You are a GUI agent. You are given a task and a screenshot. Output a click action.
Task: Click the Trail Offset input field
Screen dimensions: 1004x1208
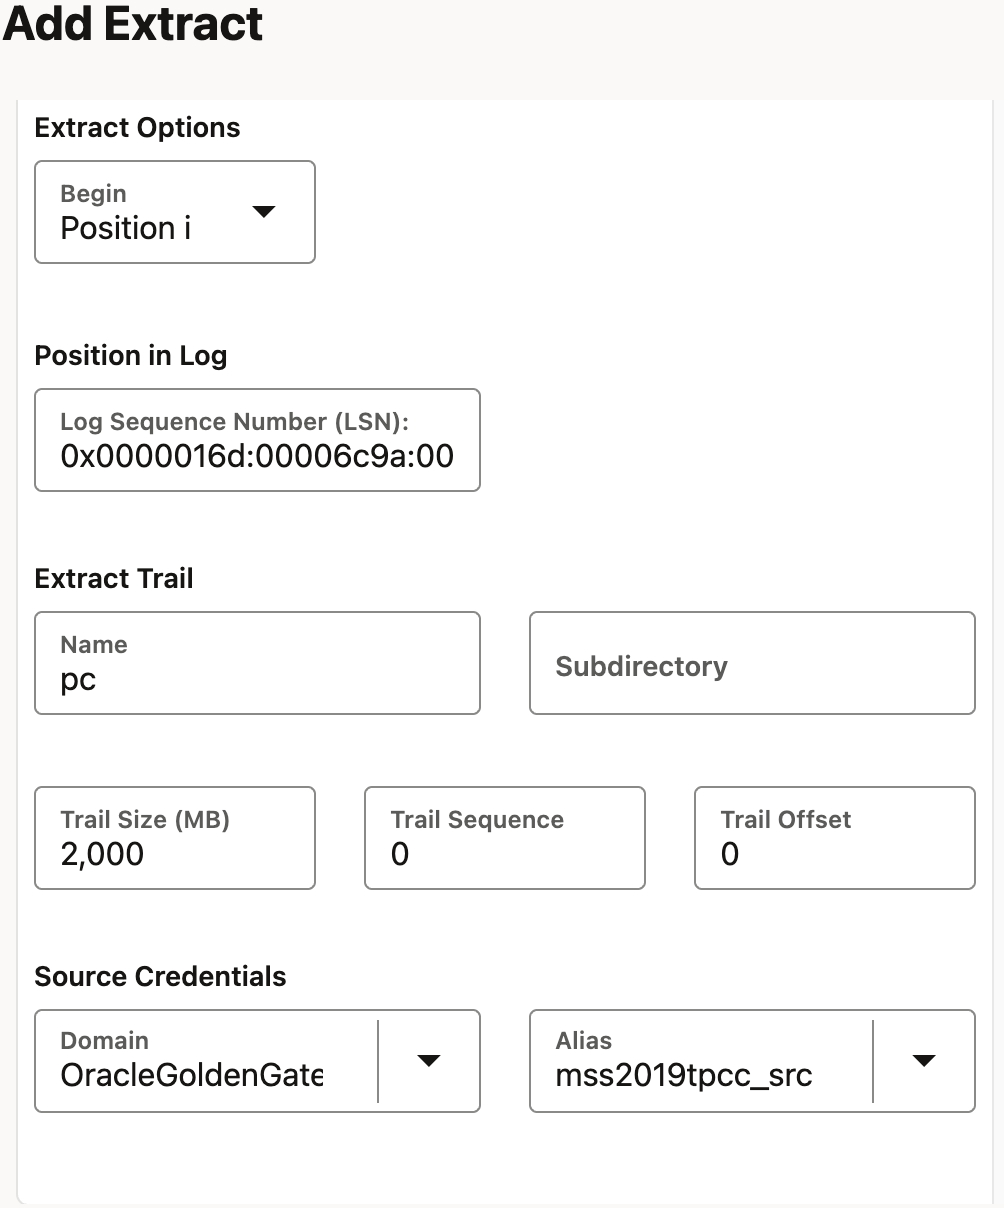(x=833, y=838)
